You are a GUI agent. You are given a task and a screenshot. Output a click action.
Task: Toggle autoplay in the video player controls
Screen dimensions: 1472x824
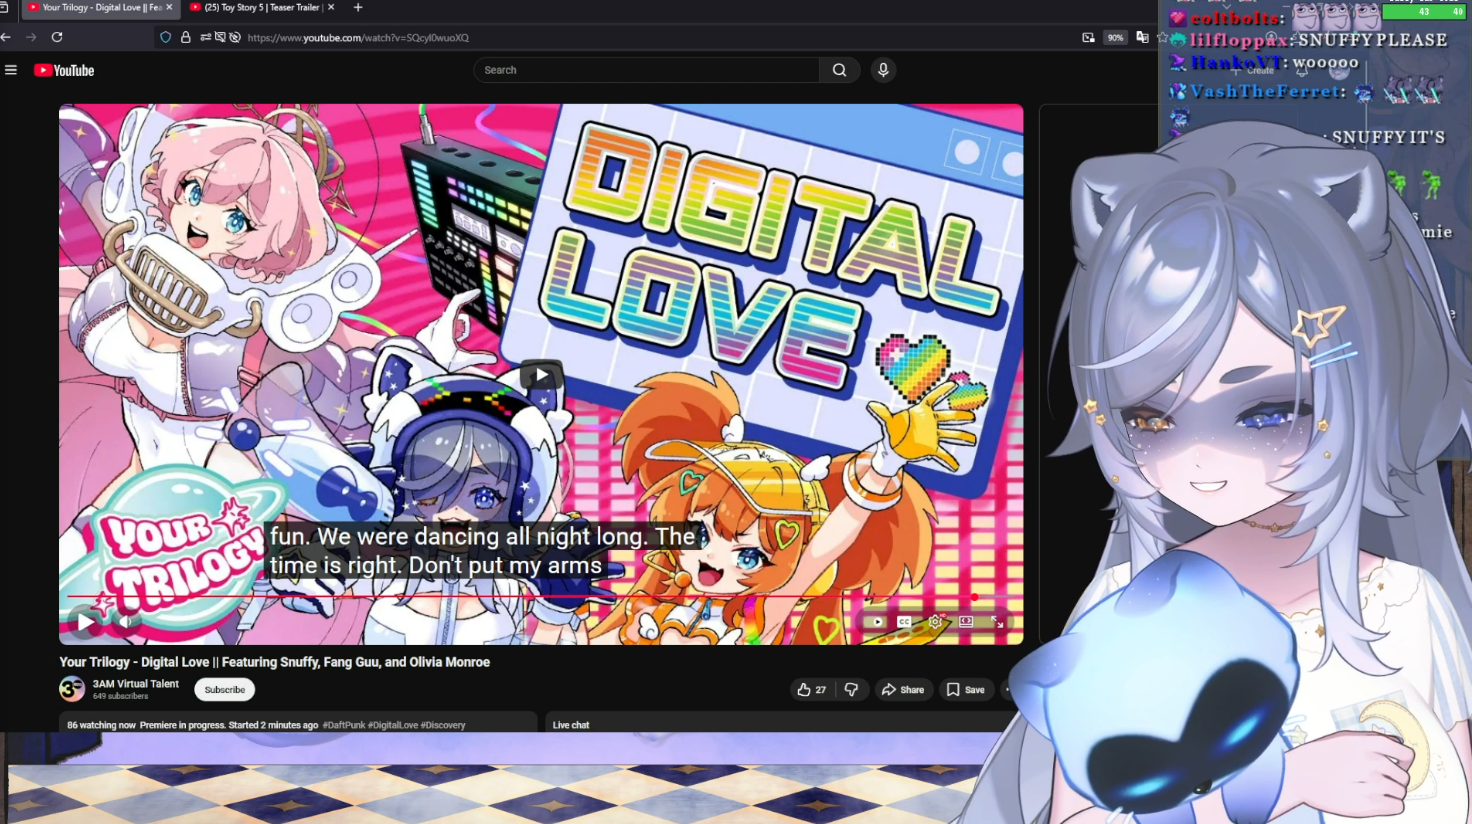click(877, 622)
